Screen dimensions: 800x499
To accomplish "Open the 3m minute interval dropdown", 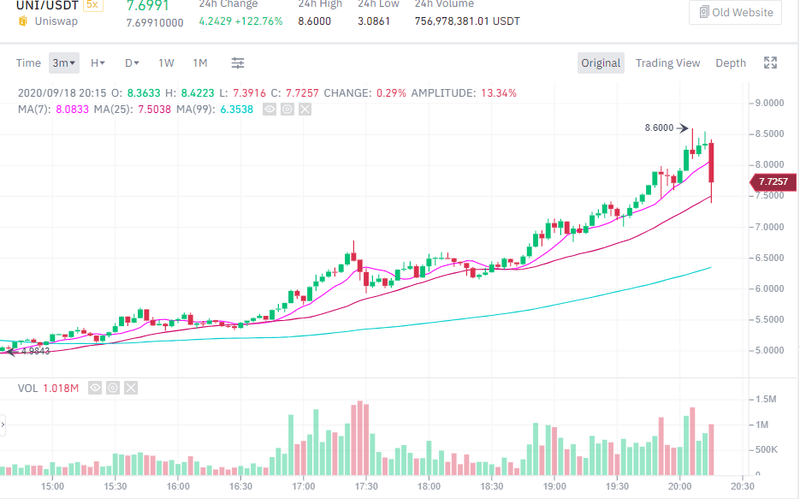I will click(64, 63).
